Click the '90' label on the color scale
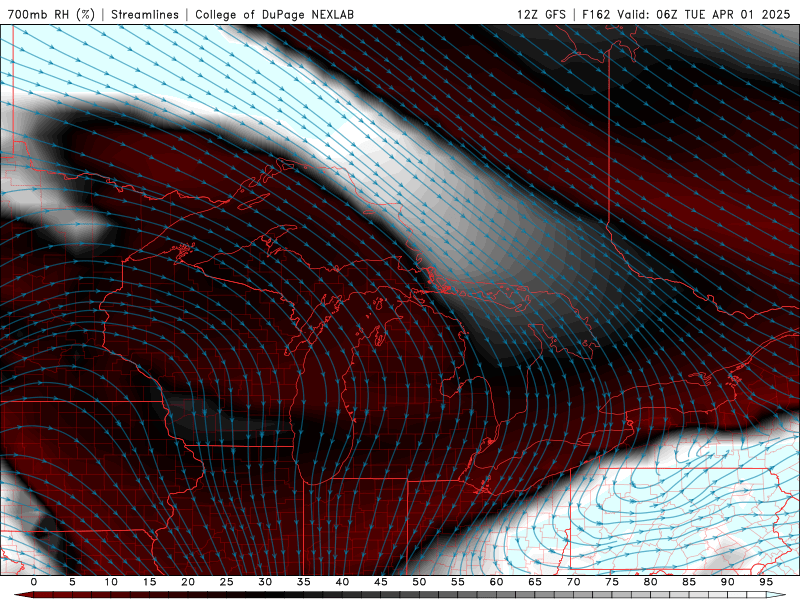 pos(727,582)
